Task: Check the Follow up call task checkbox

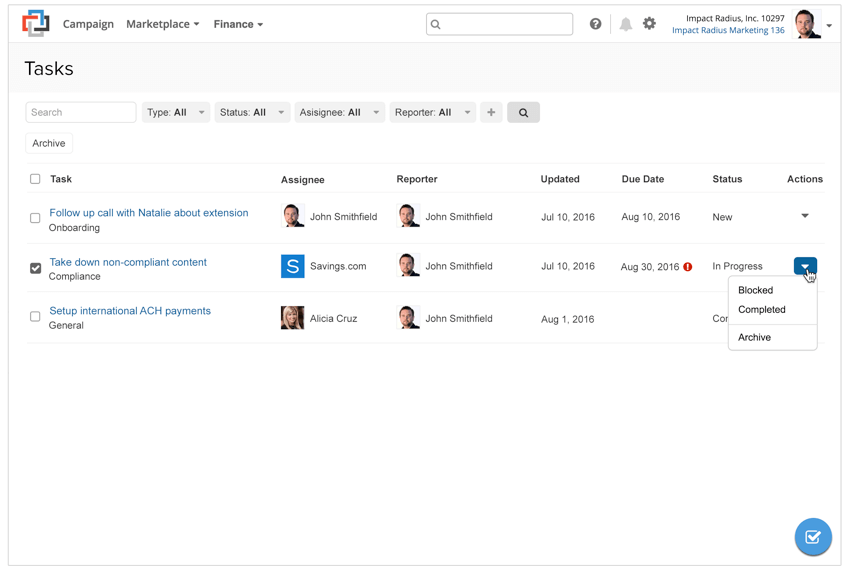Action: (x=35, y=218)
